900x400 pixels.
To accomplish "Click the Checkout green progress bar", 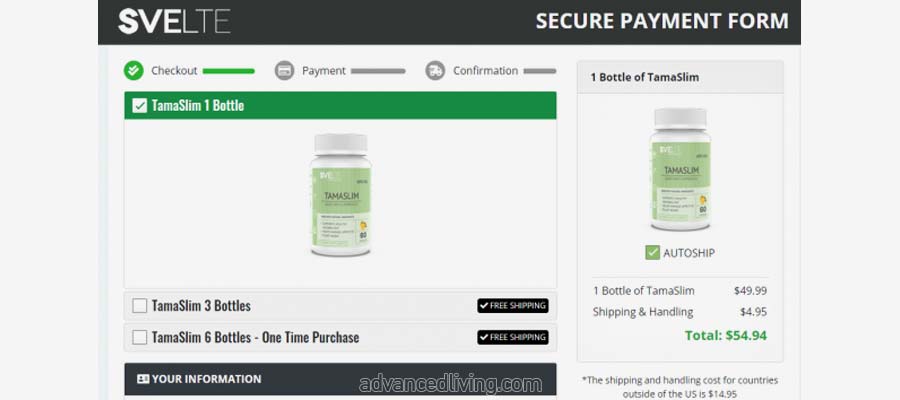I will click(228, 71).
